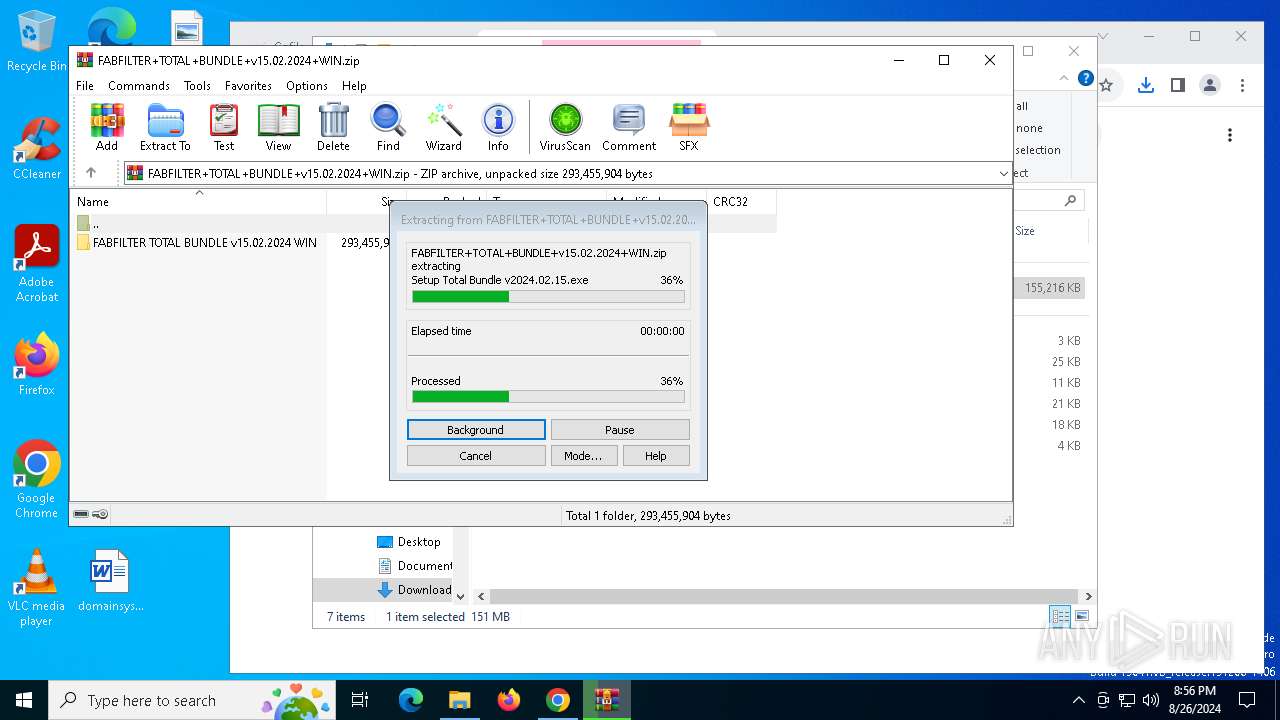Click the Background button in extraction dialog
1280x720 pixels.
tap(476, 430)
